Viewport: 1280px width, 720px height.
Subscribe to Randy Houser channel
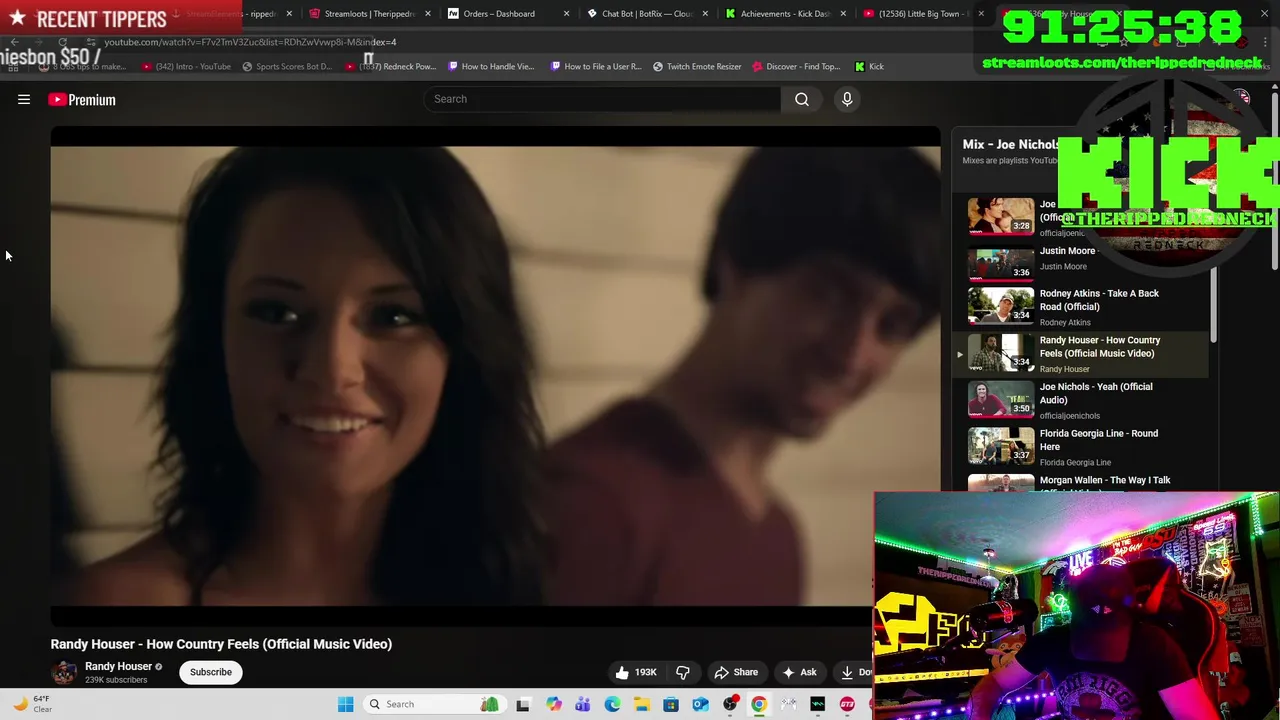point(211,672)
